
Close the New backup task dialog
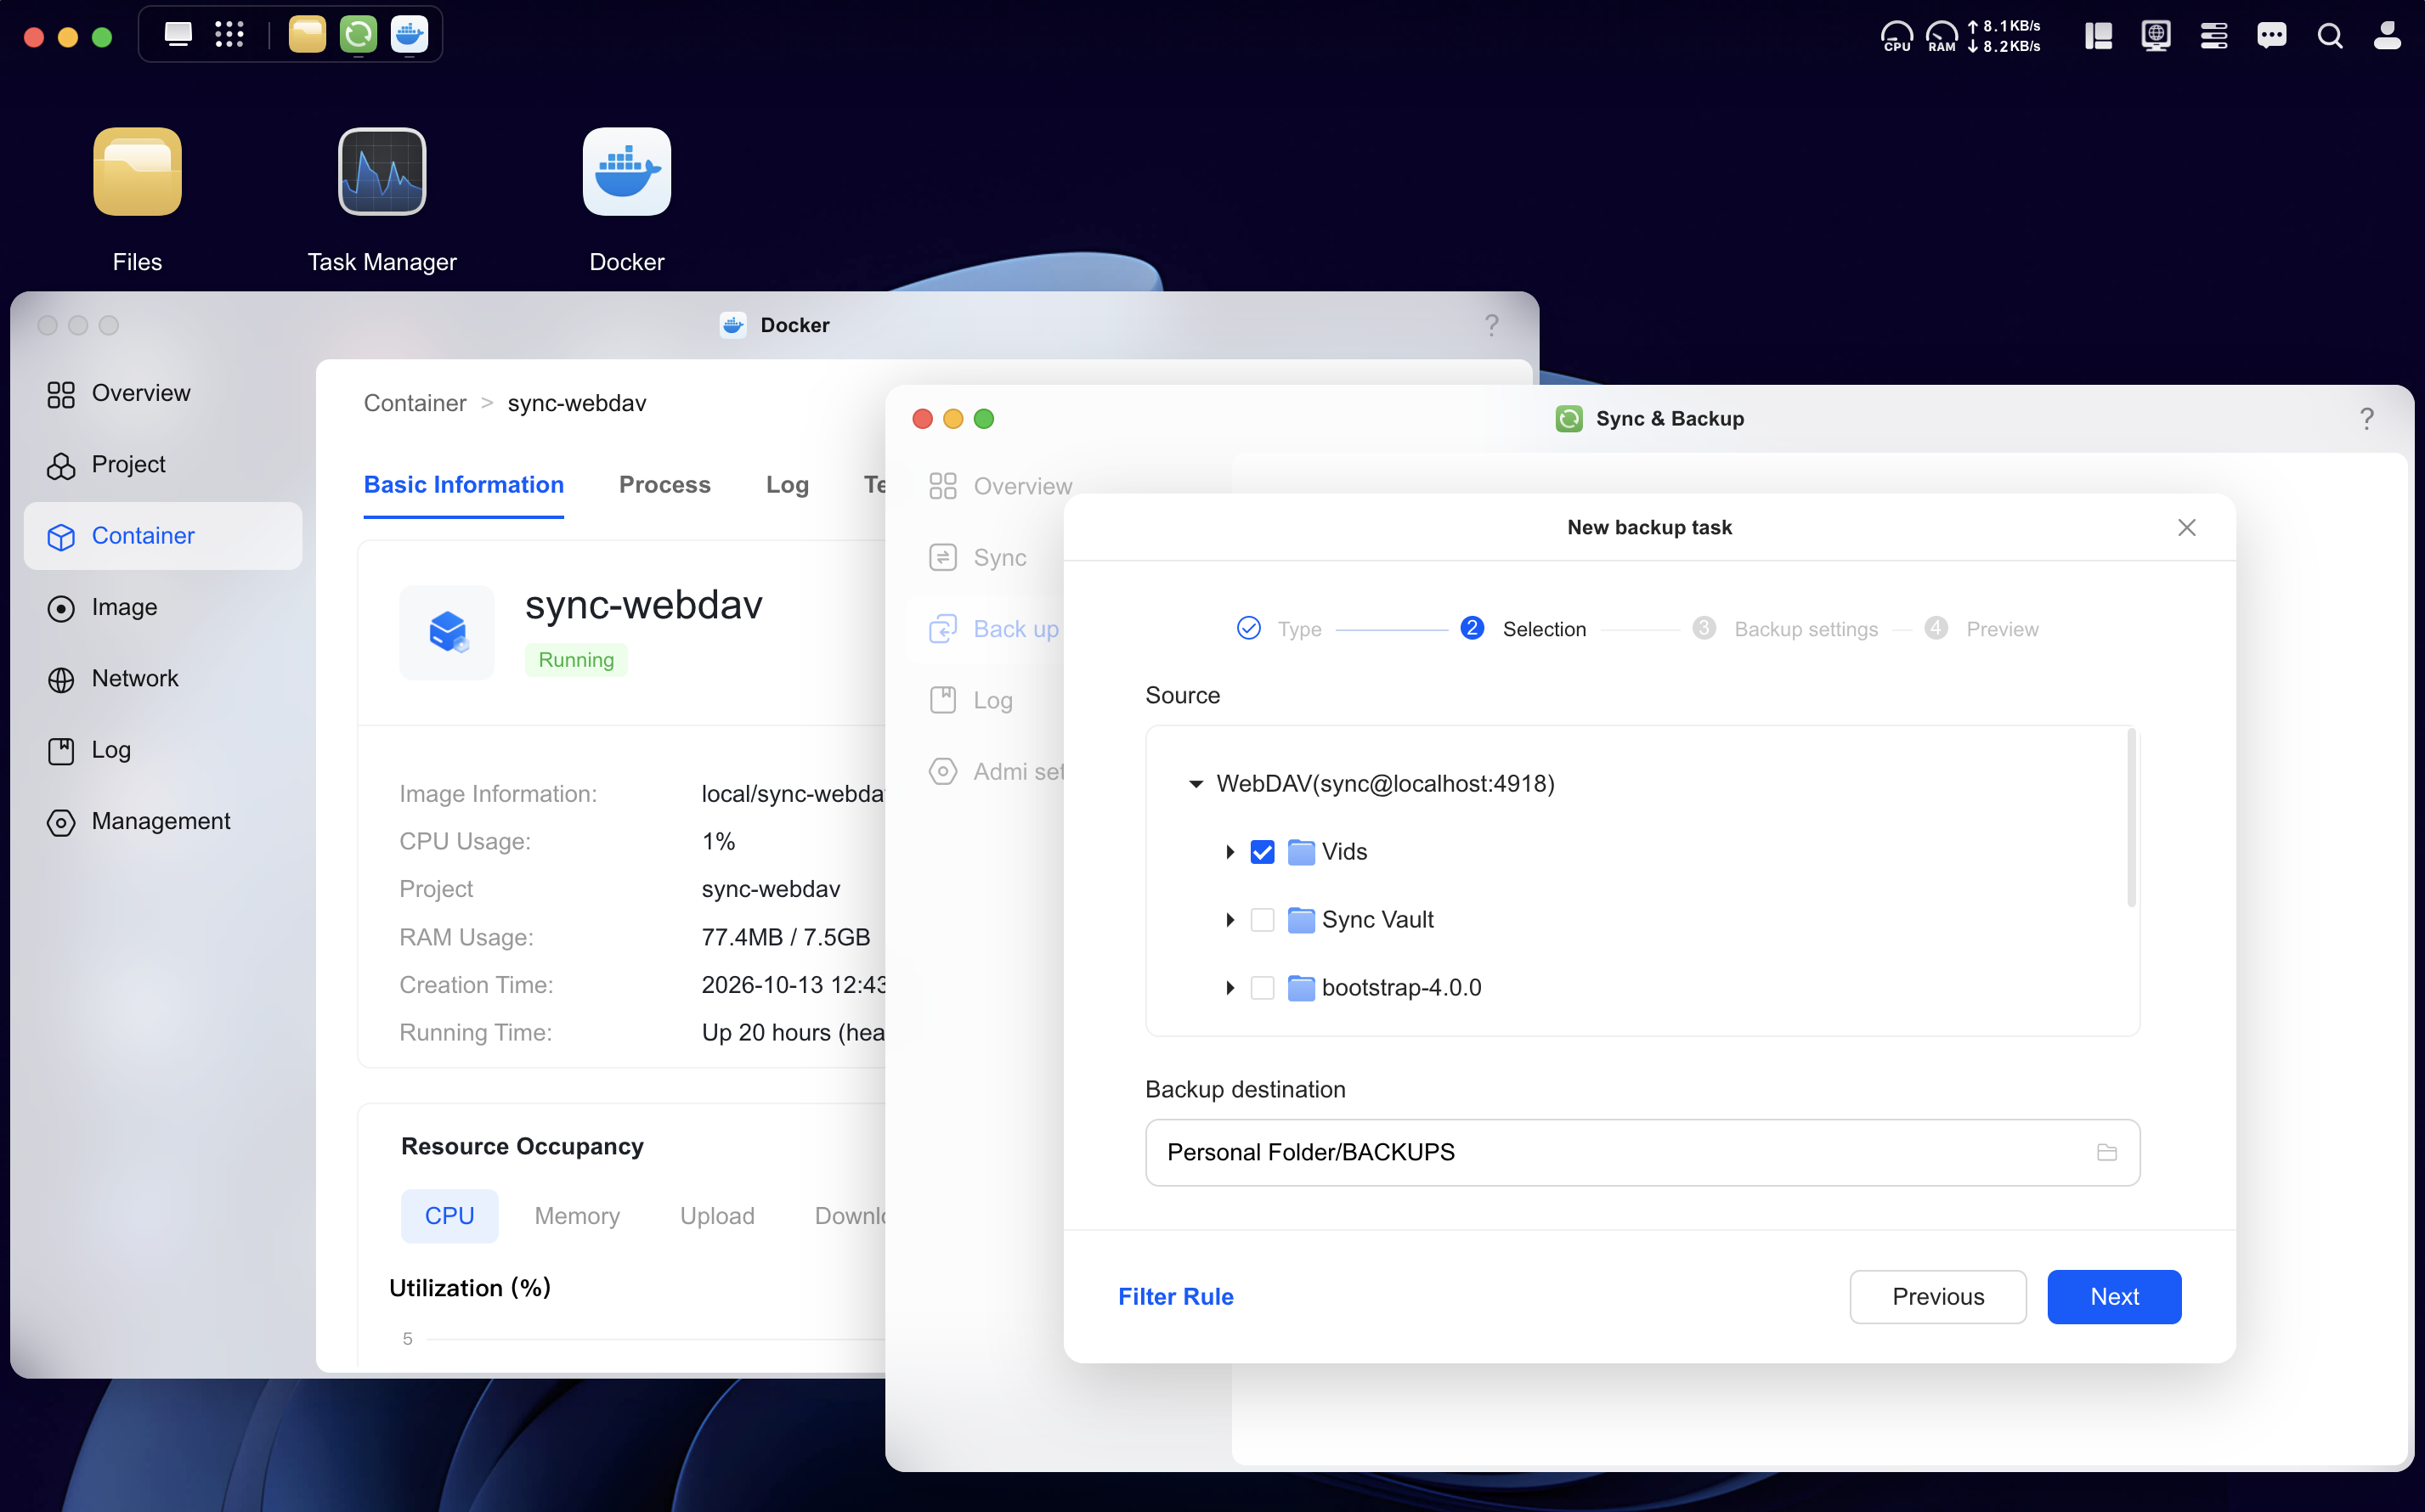click(2186, 527)
